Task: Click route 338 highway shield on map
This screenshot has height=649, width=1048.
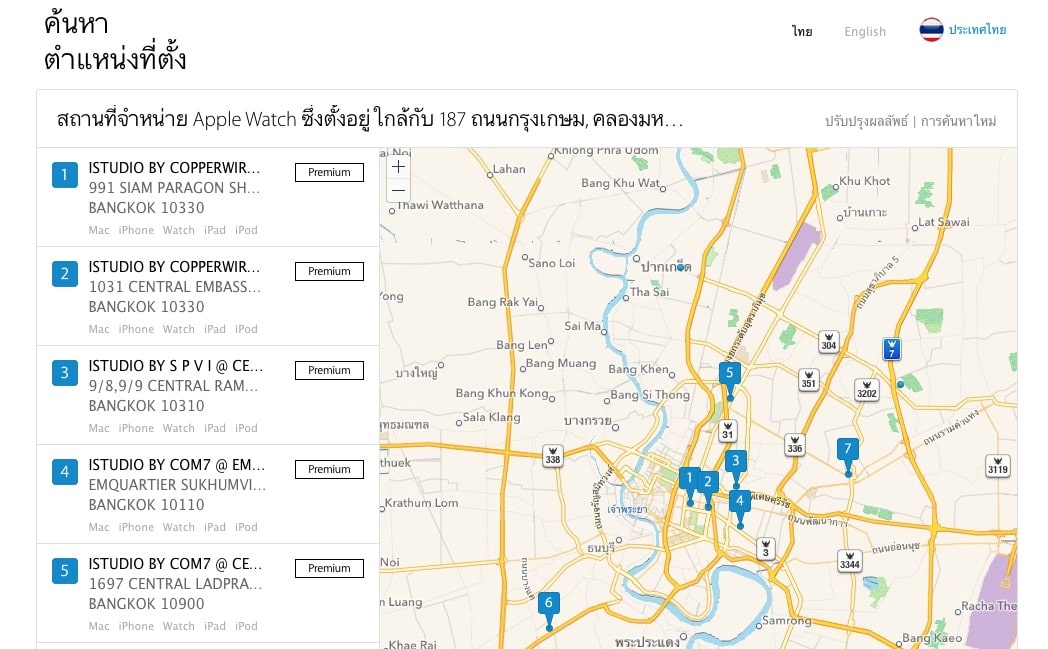Action: coord(552,456)
